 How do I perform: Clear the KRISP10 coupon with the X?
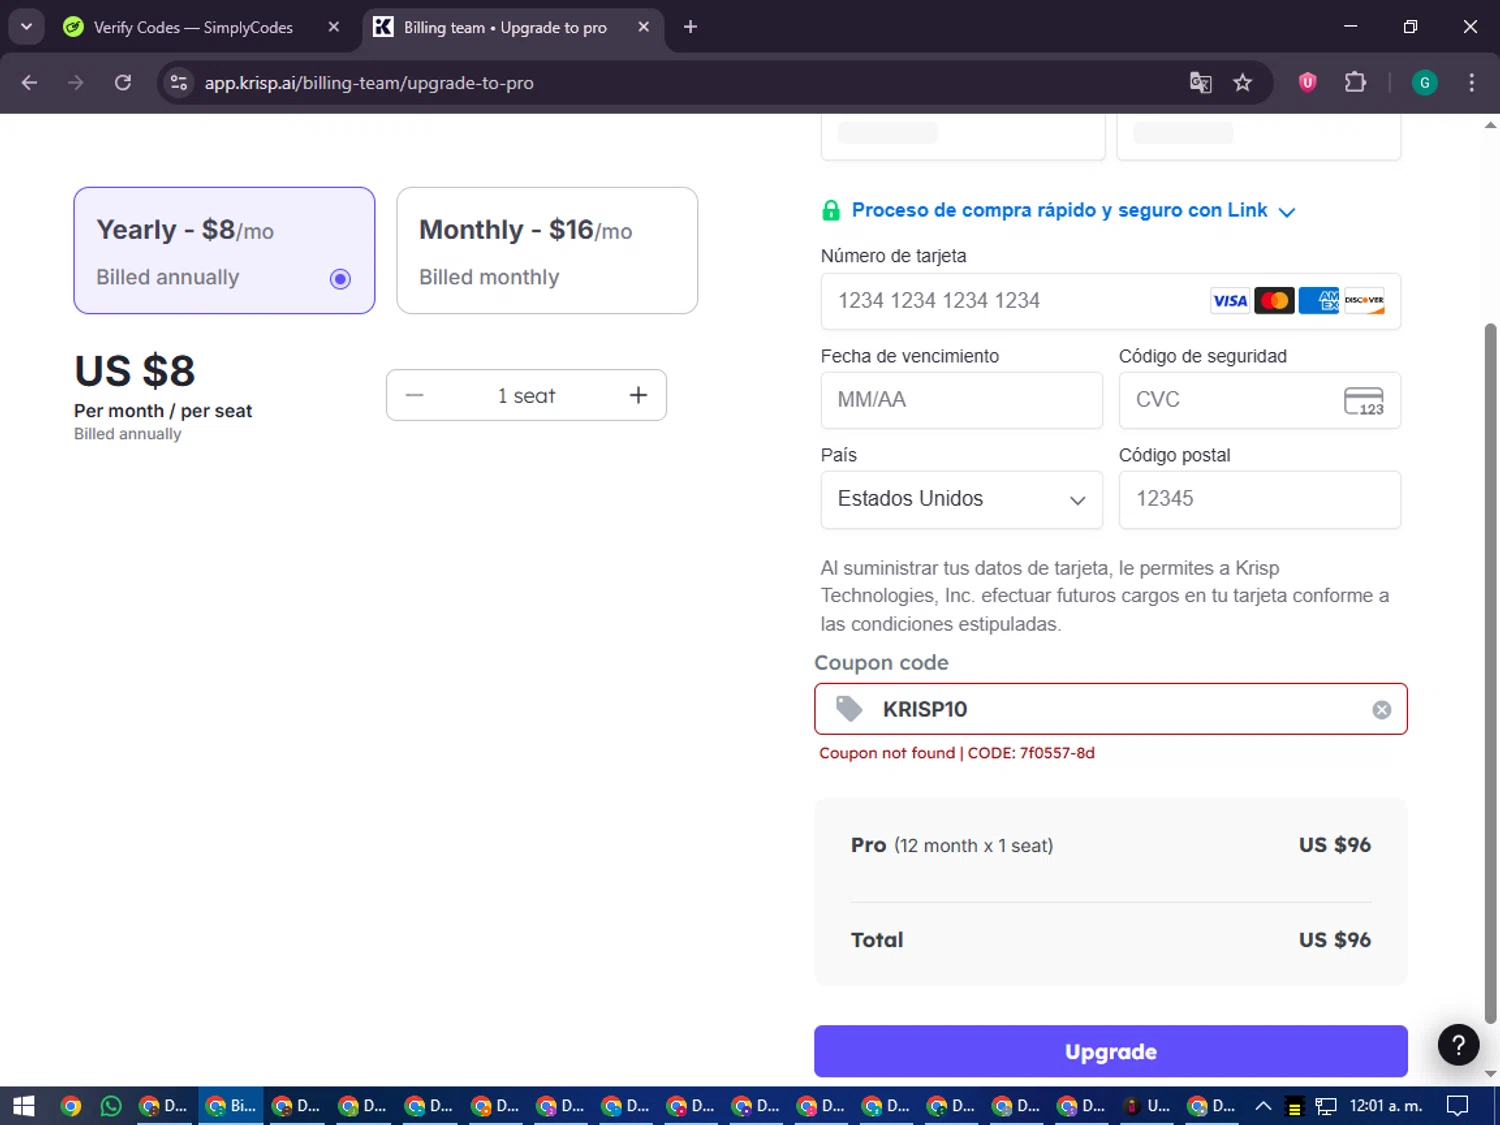coord(1382,710)
